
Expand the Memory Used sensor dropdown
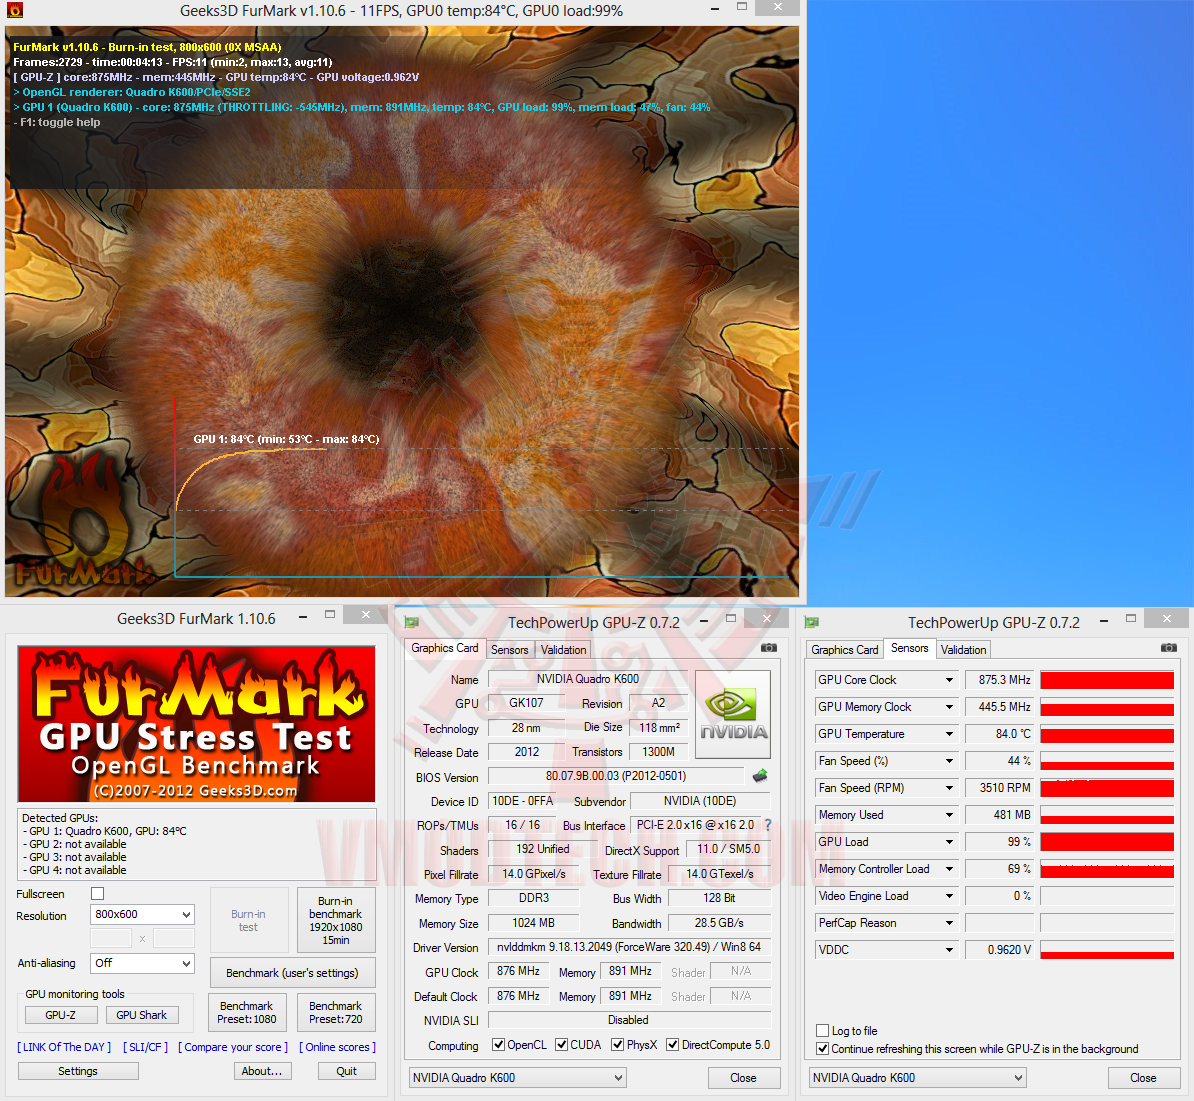pos(950,815)
